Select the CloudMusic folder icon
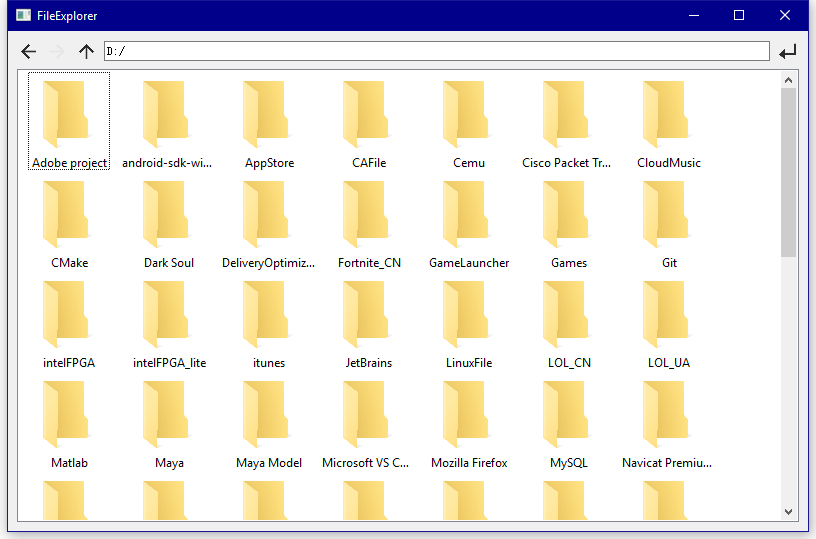 coord(665,114)
